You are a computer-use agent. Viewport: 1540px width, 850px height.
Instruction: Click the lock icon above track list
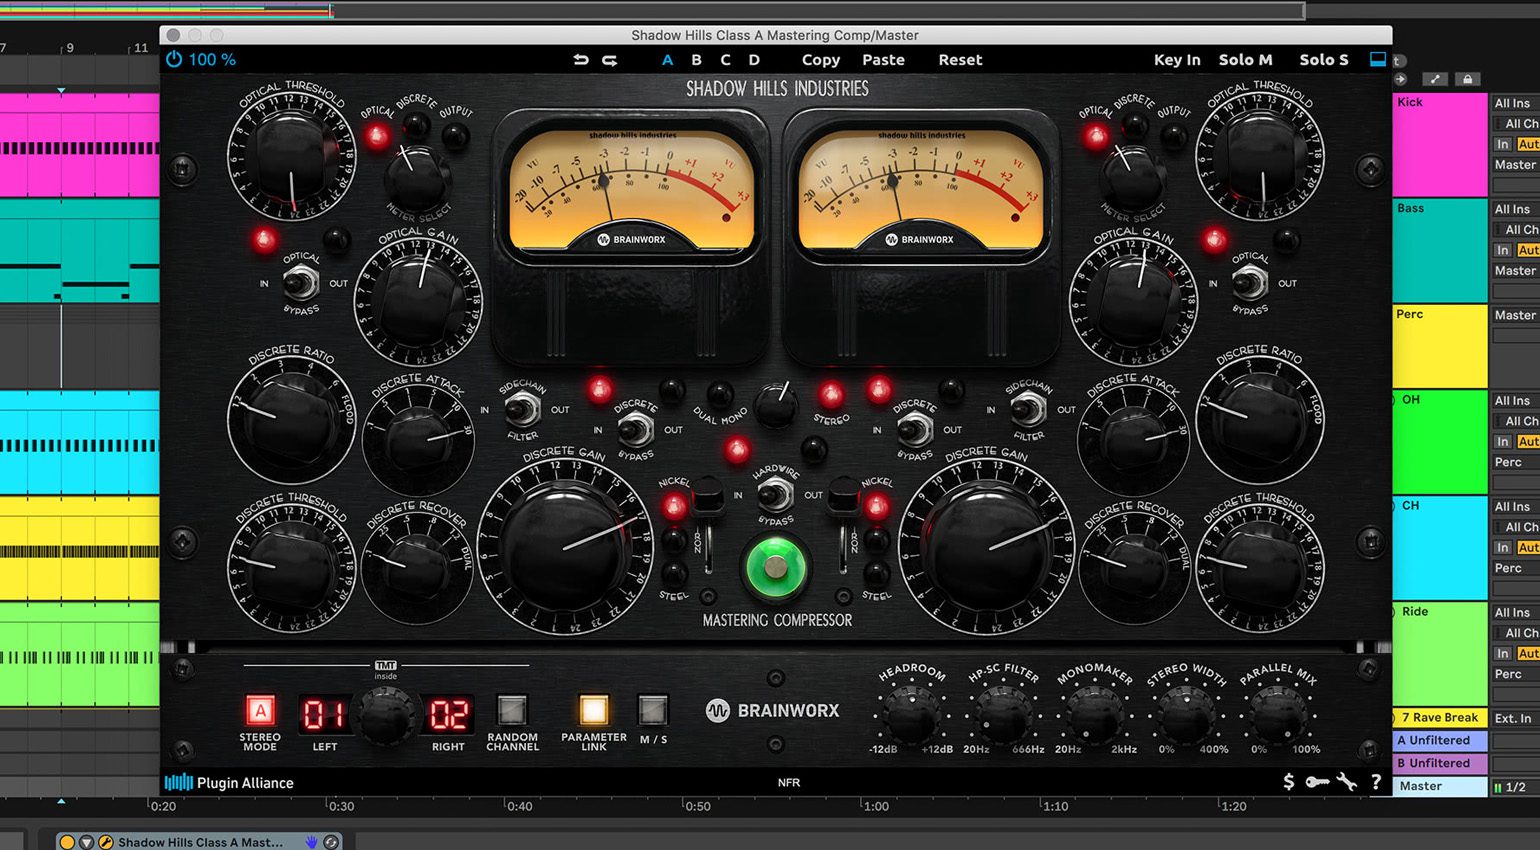pyautogui.click(x=1467, y=79)
